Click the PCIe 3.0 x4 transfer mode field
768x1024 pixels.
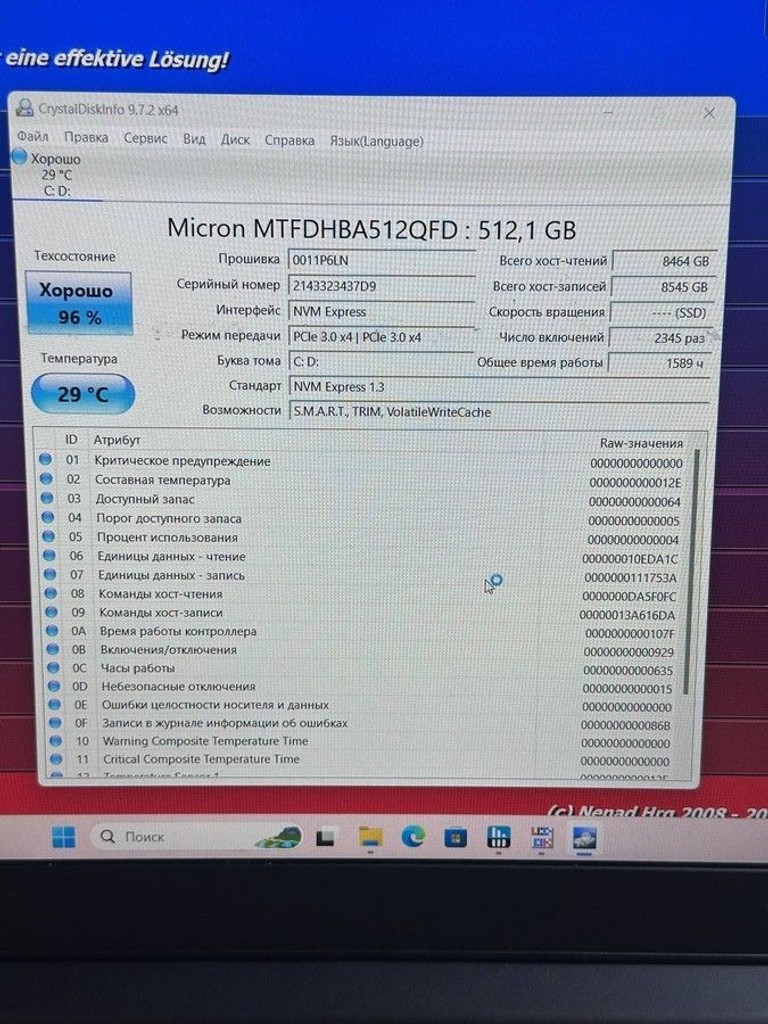[381, 337]
